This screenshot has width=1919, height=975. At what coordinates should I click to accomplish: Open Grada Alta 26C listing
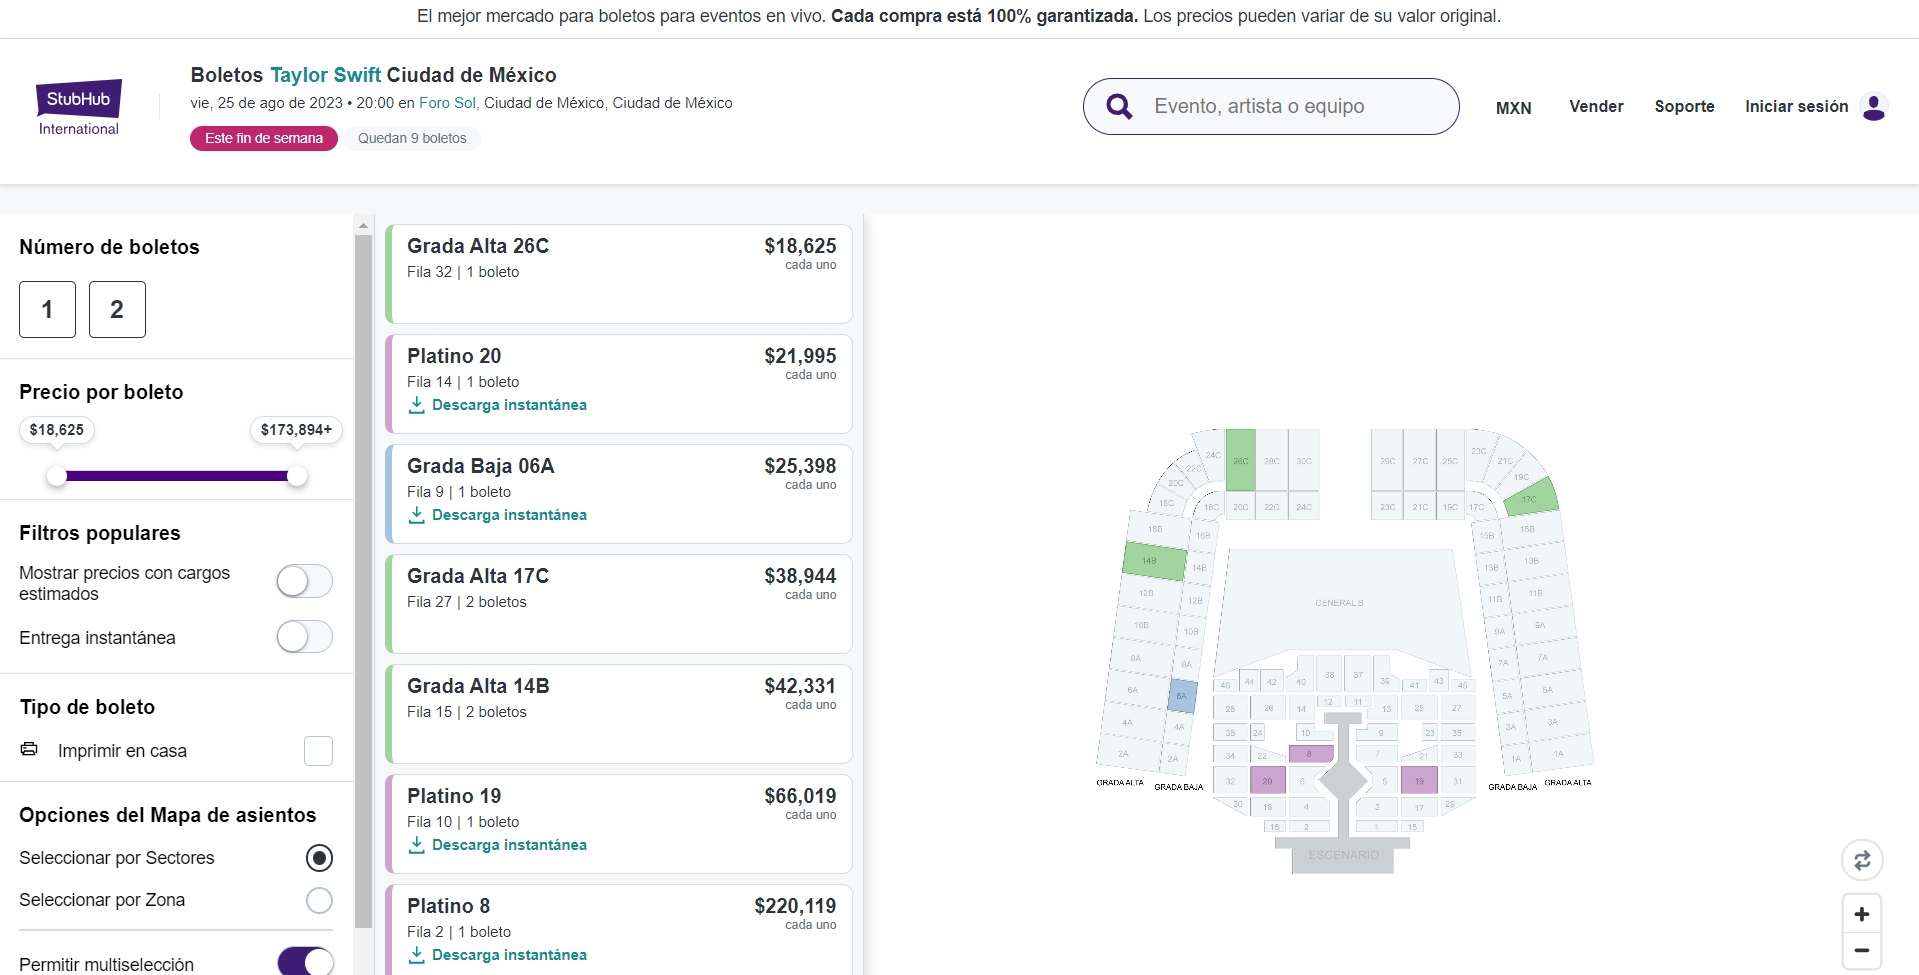[619, 274]
